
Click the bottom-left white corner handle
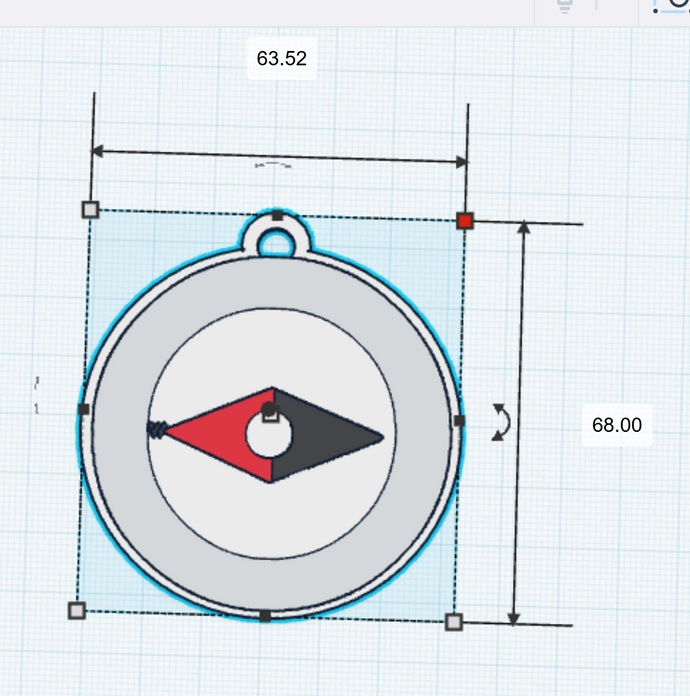coord(76,610)
